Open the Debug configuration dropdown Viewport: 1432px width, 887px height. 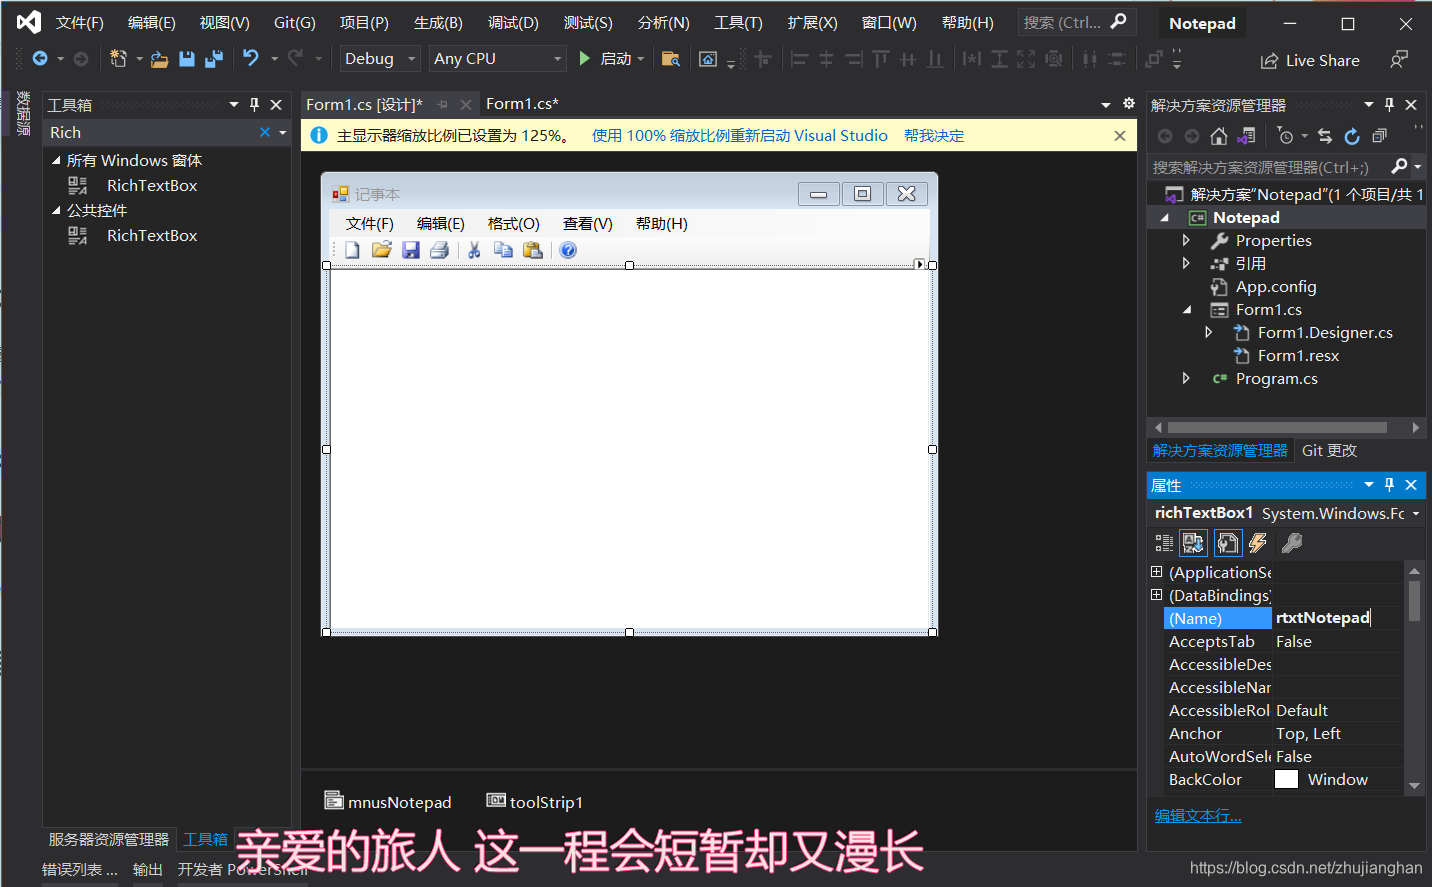(411, 59)
